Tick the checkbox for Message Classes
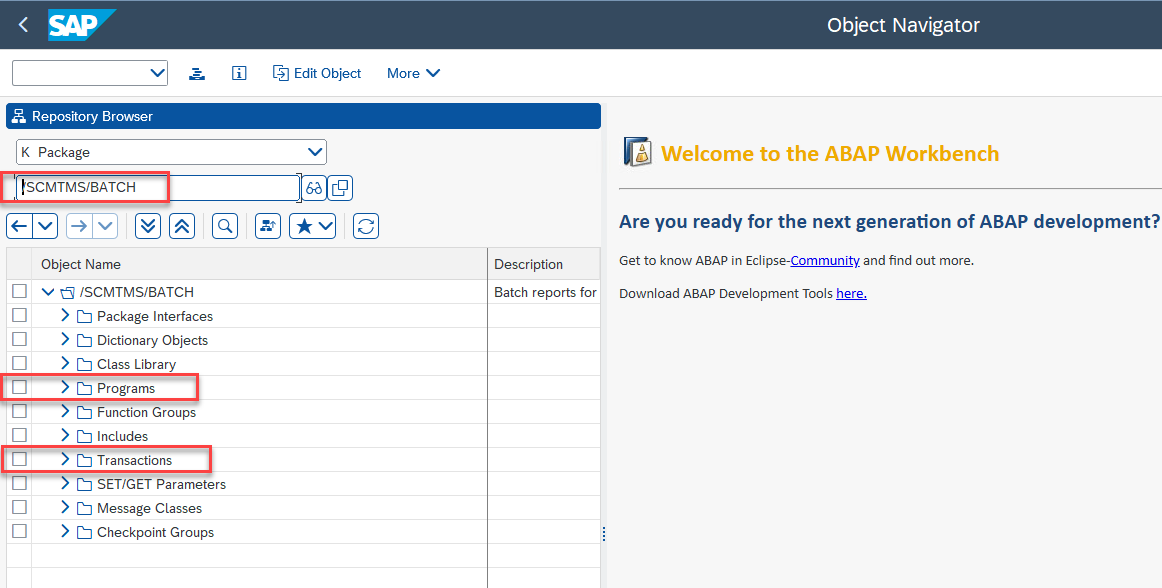This screenshot has width=1162, height=588. pyautogui.click(x=19, y=507)
